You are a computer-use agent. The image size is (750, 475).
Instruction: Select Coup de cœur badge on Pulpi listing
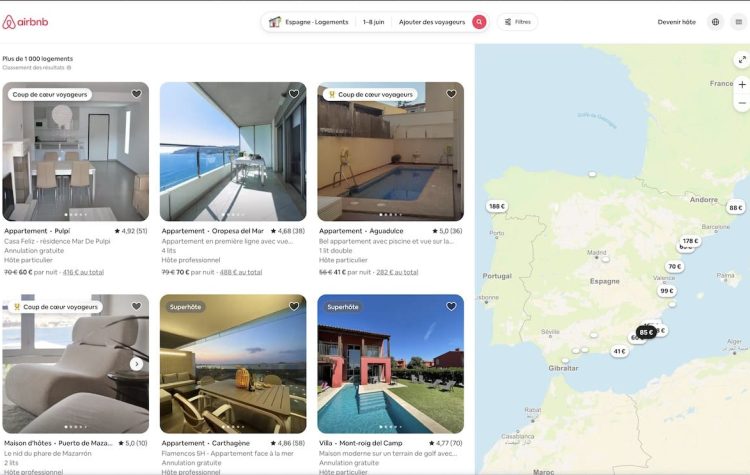click(x=50, y=94)
